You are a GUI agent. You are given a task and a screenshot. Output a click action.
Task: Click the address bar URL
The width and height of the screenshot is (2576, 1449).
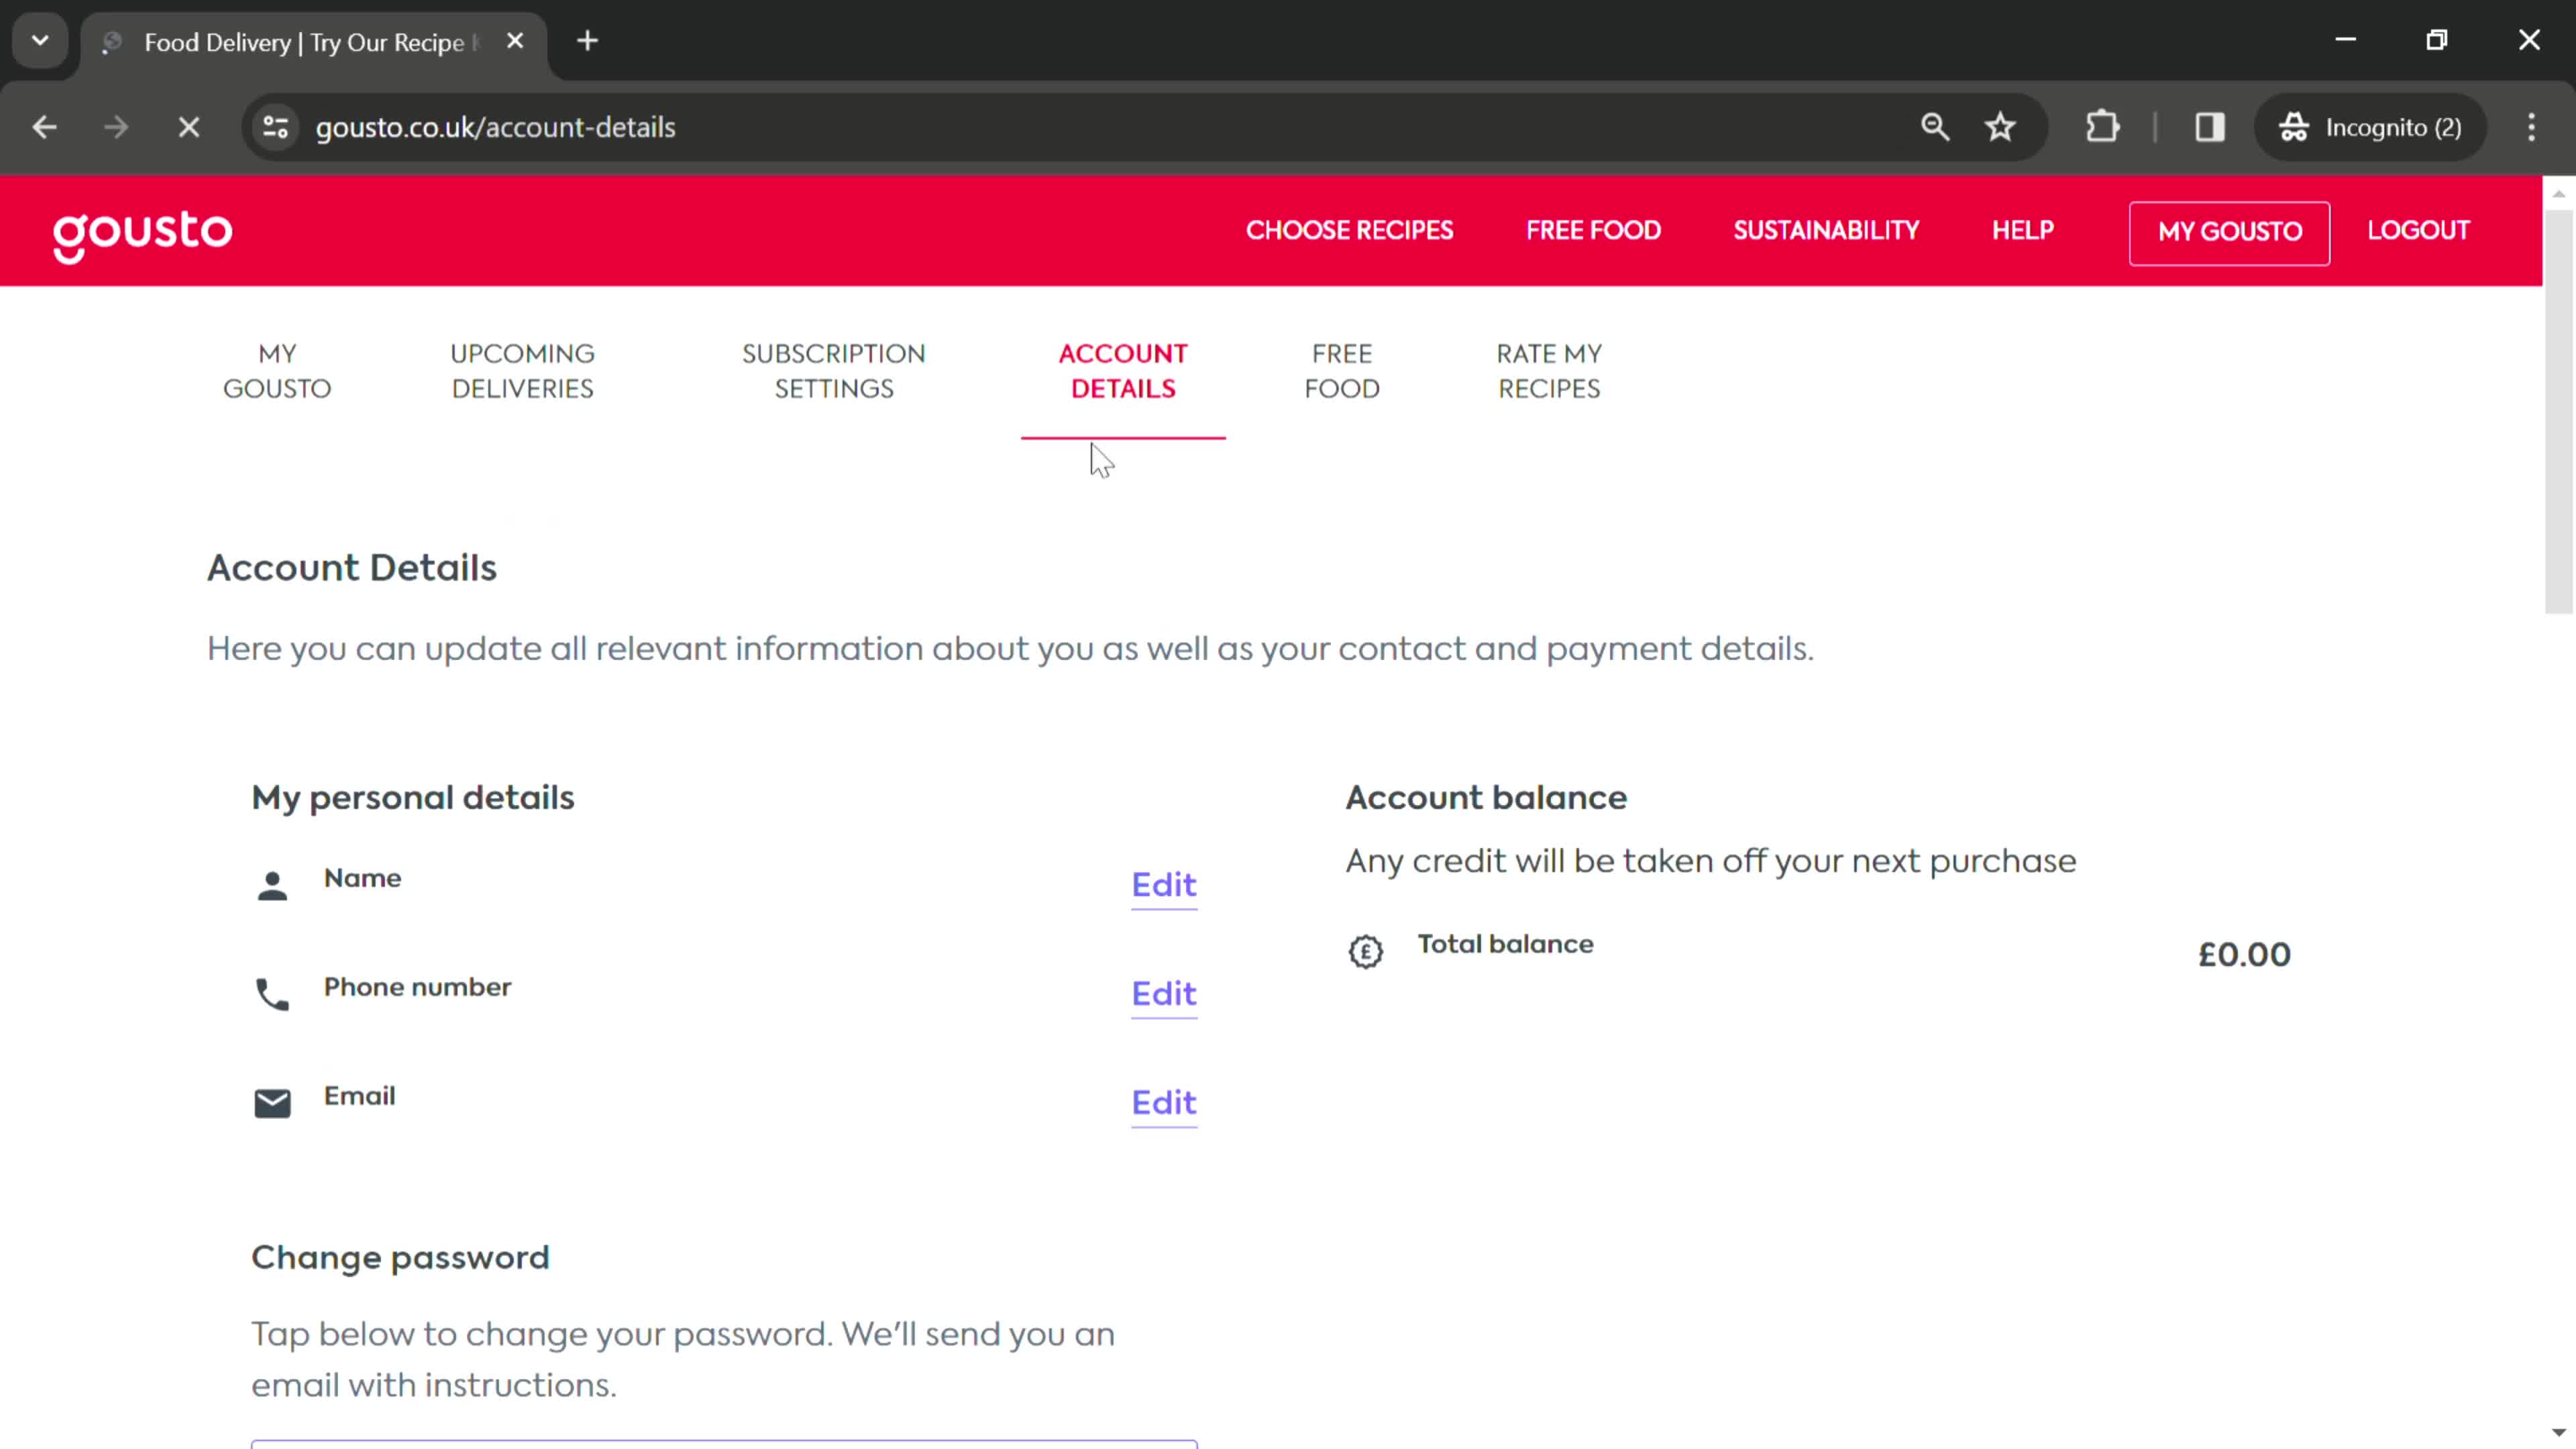(x=495, y=127)
